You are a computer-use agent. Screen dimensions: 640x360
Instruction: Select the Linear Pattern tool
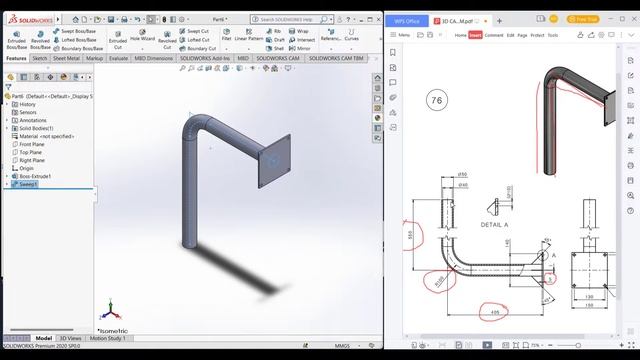[x=249, y=35]
